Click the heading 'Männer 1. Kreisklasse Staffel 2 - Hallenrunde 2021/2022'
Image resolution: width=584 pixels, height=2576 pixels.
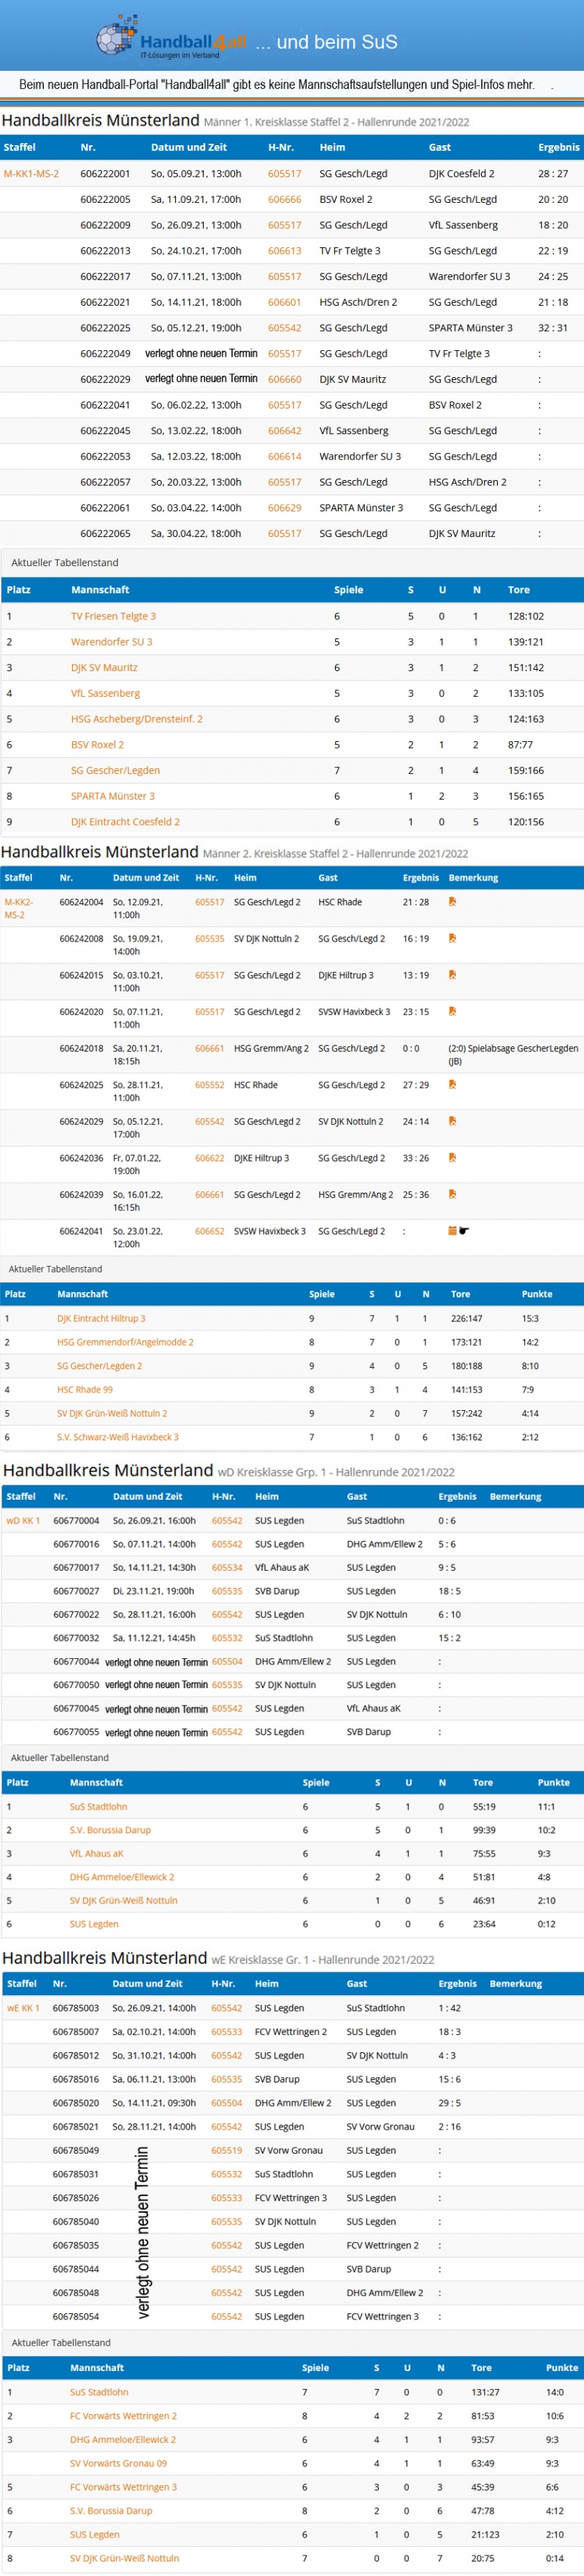click(x=336, y=122)
